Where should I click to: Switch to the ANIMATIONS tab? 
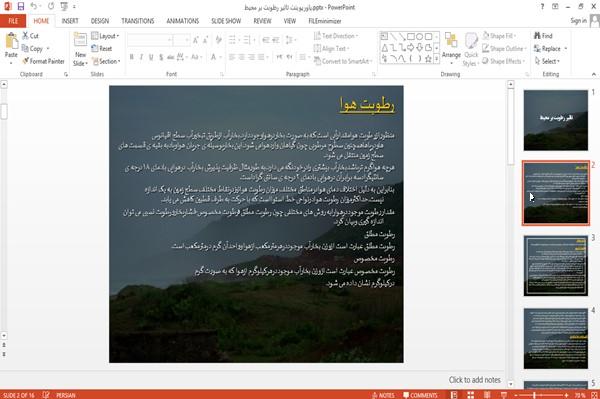click(x=183, y=21)
